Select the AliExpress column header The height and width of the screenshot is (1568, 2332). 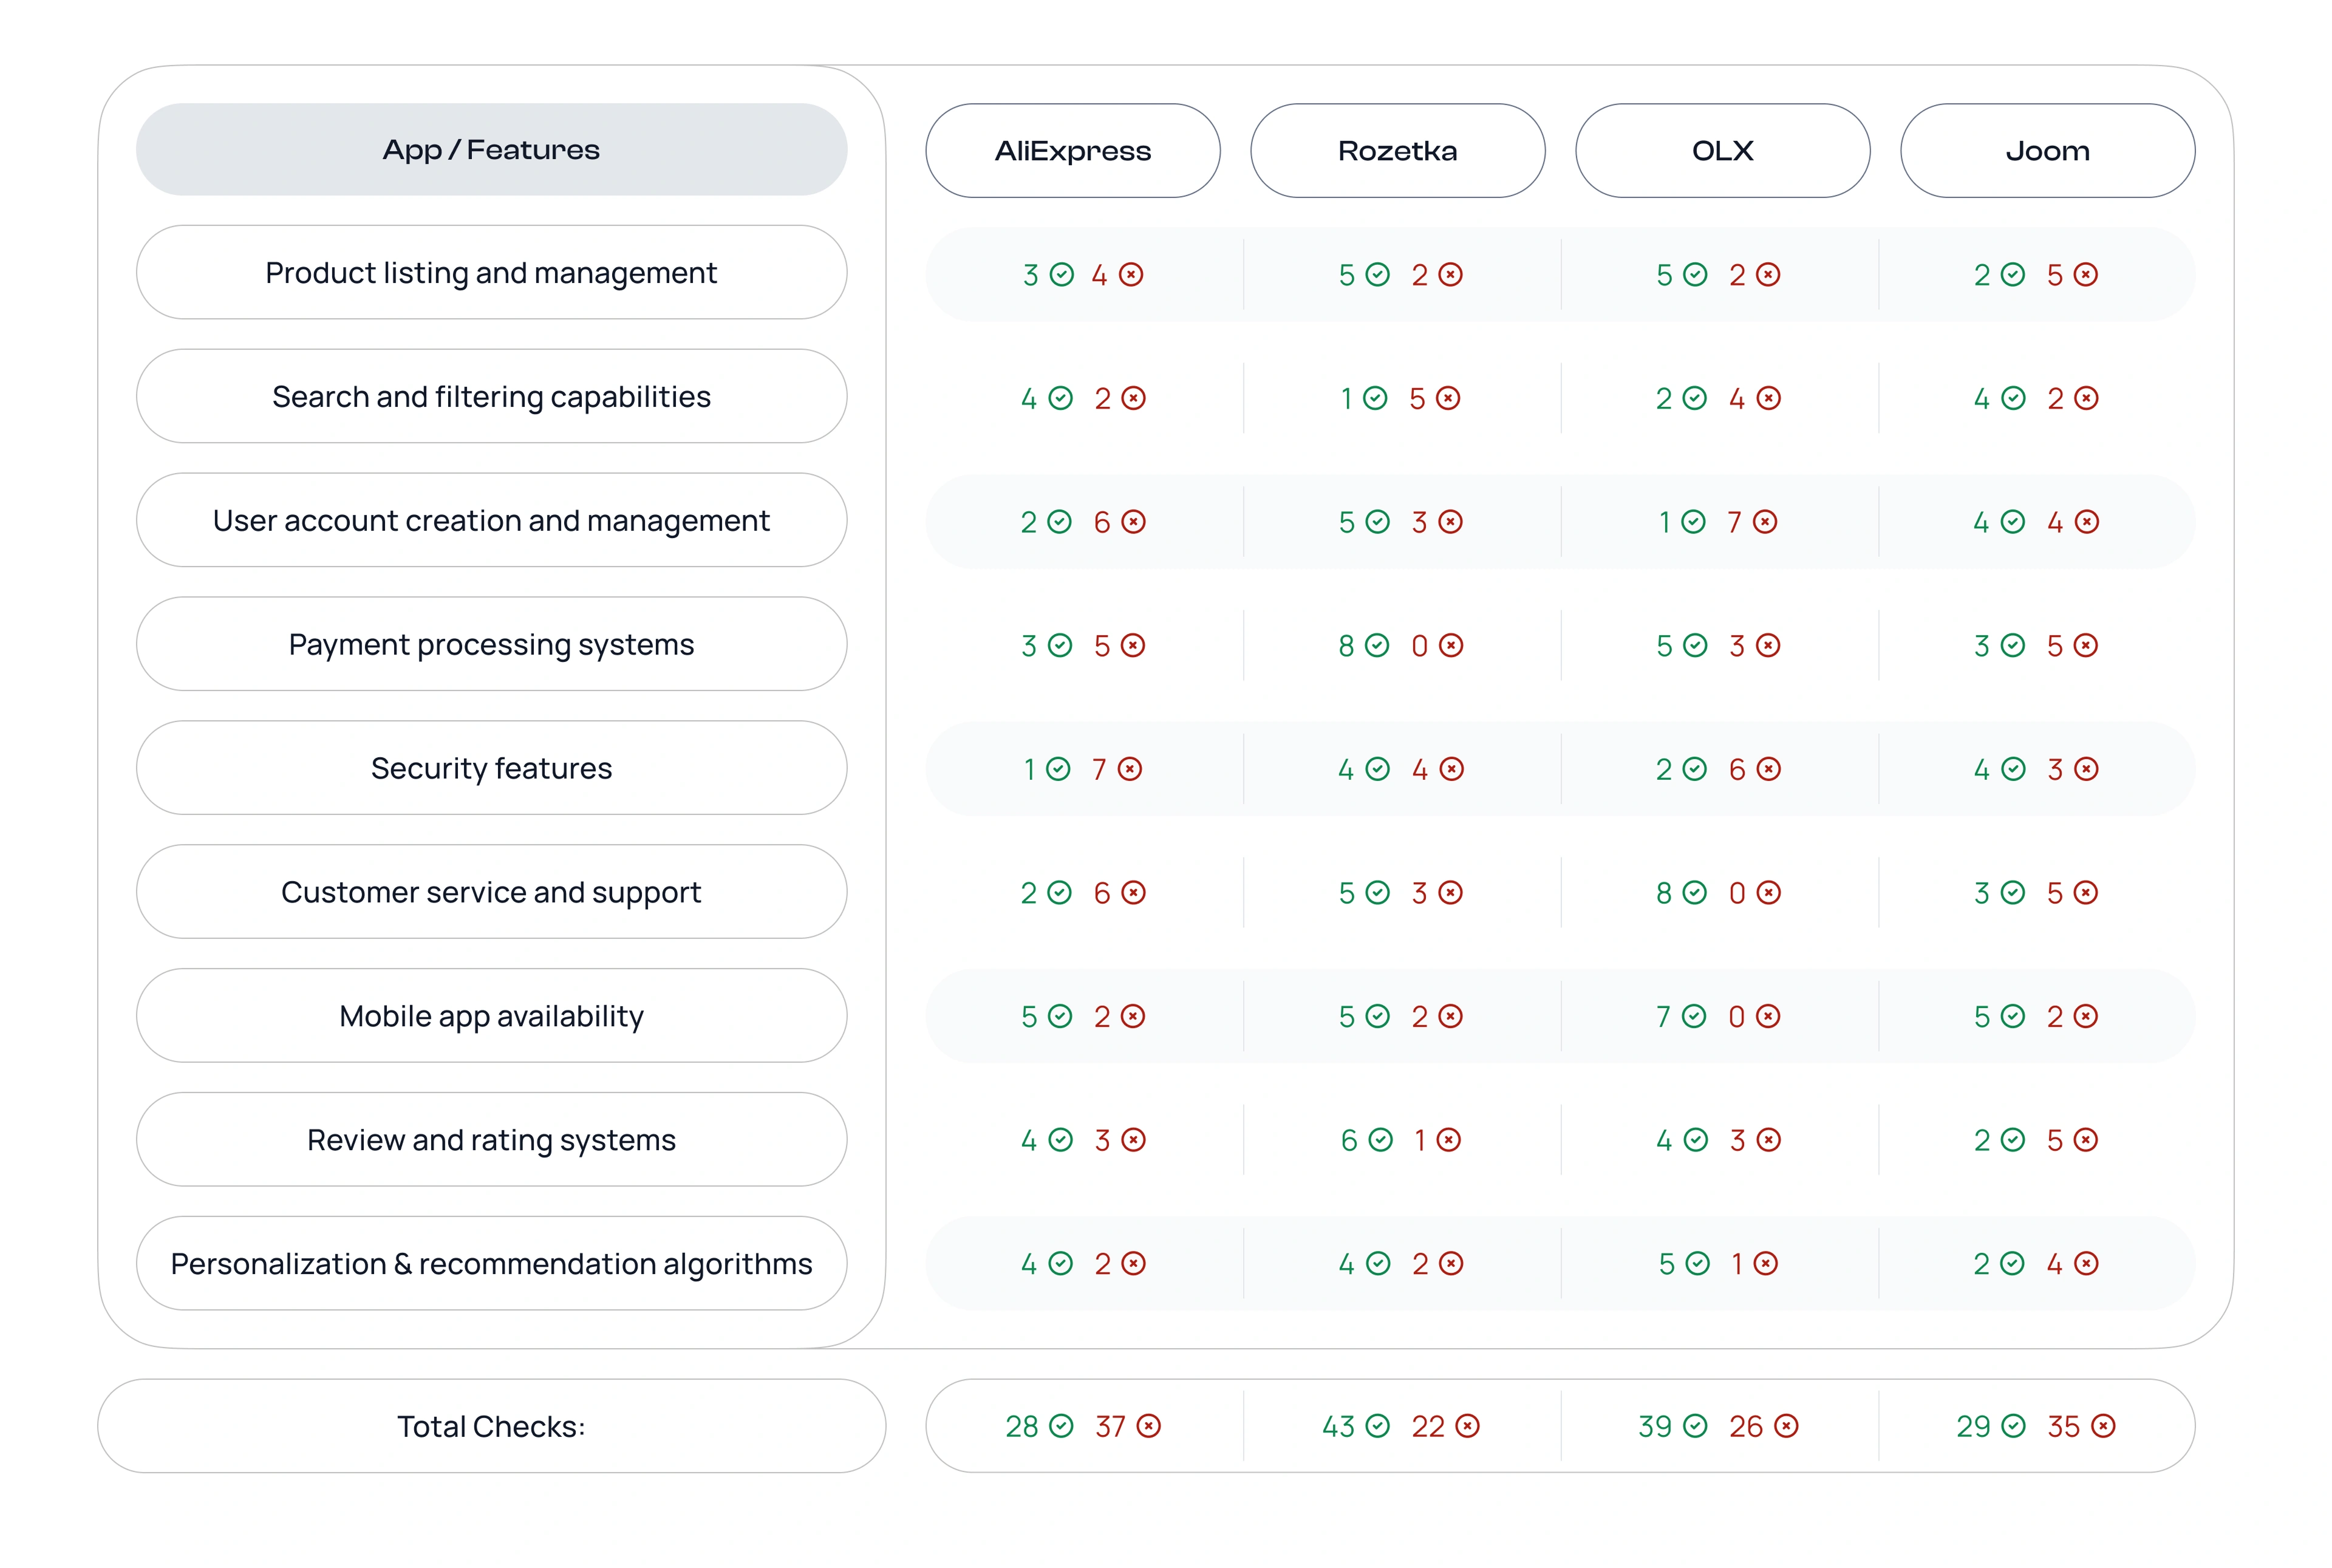click(1072, 150)
